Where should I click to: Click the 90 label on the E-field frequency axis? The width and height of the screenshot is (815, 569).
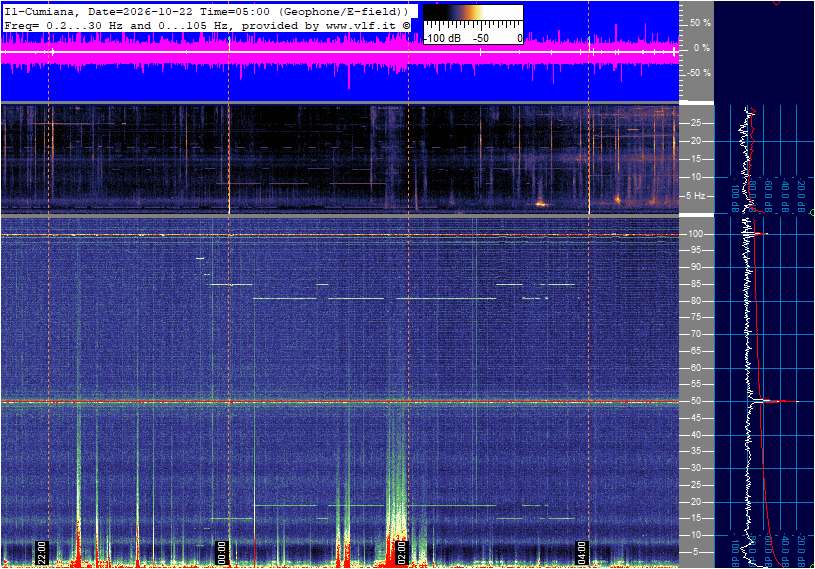(695, 267)
